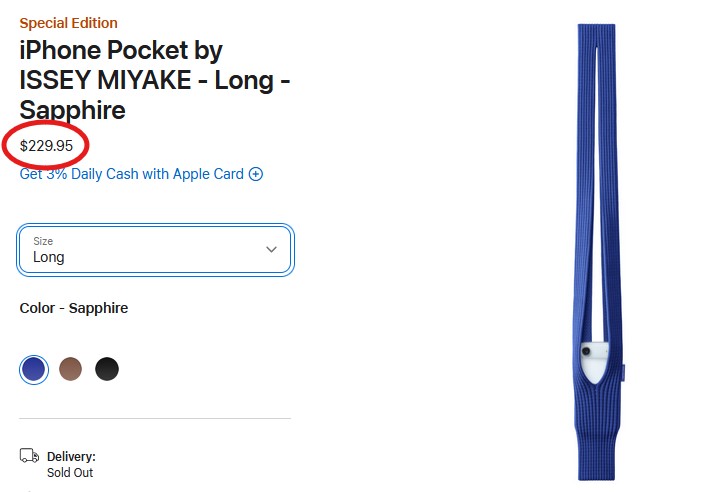719x492 pixels.
Task: Open the Size dropdown
Action: 155,250
